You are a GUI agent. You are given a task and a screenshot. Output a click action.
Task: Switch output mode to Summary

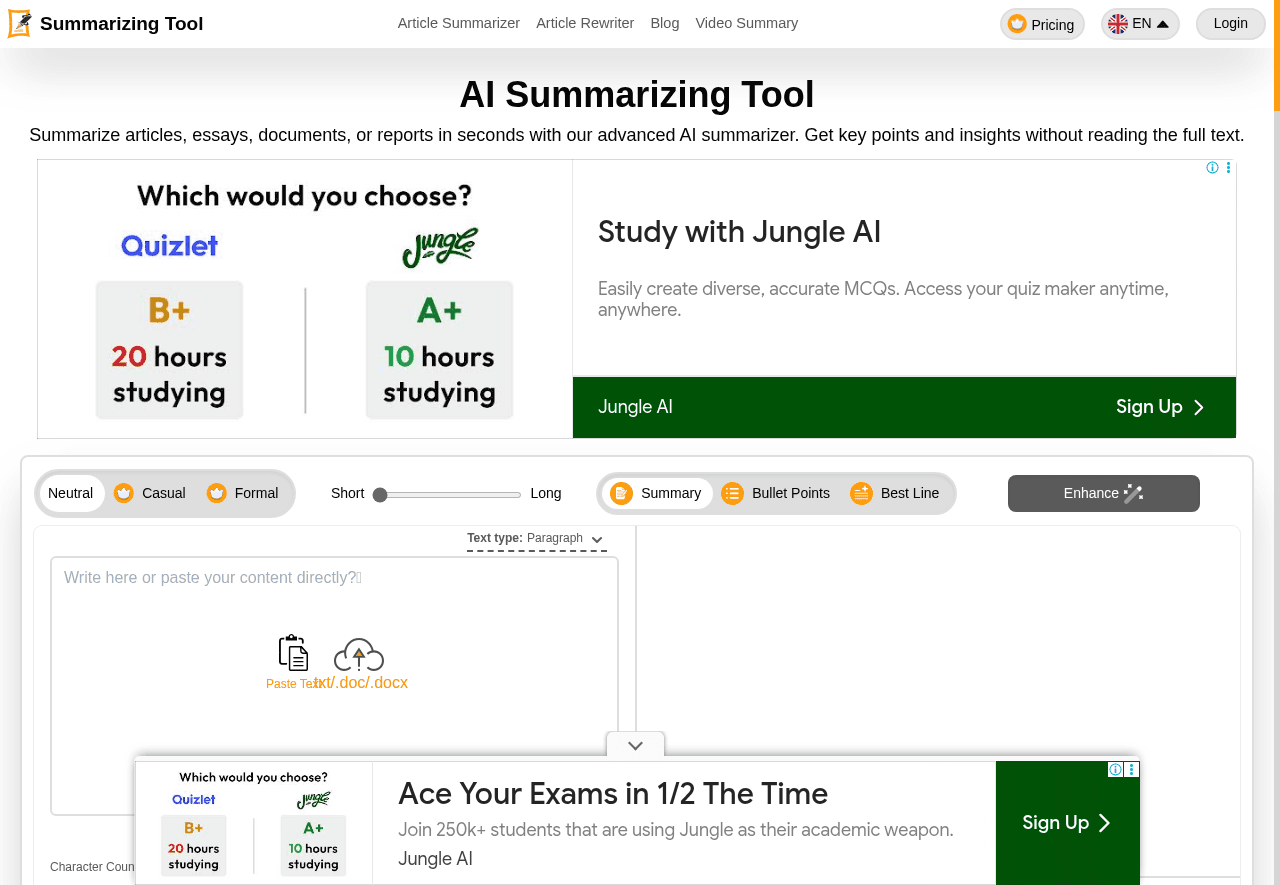pos(657,492)
